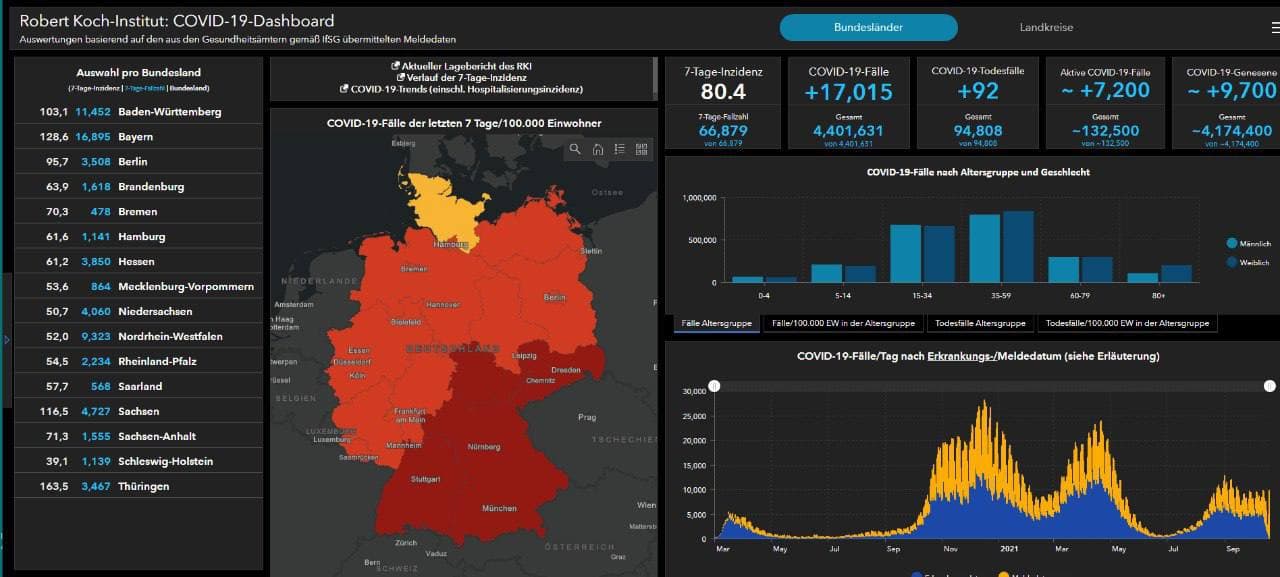
Task: Open the map search magnifier tool
Action: tap(575, 149)
